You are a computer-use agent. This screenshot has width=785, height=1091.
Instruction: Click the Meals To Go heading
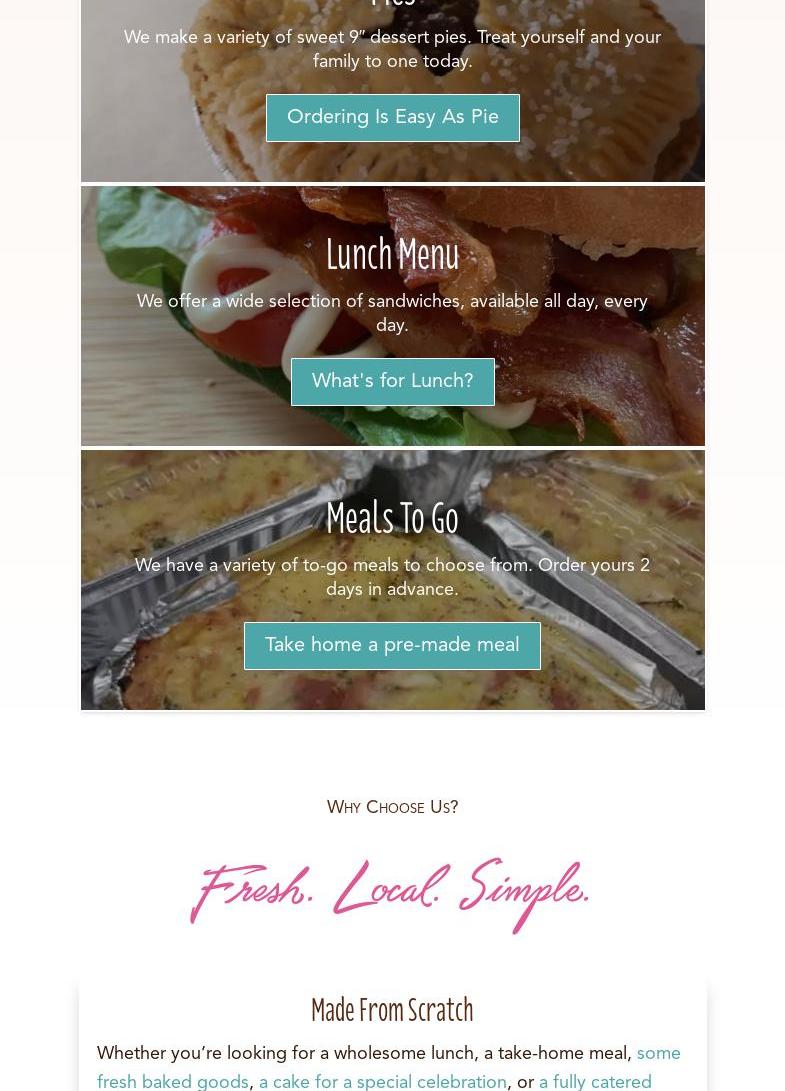[x=392, y=518]
